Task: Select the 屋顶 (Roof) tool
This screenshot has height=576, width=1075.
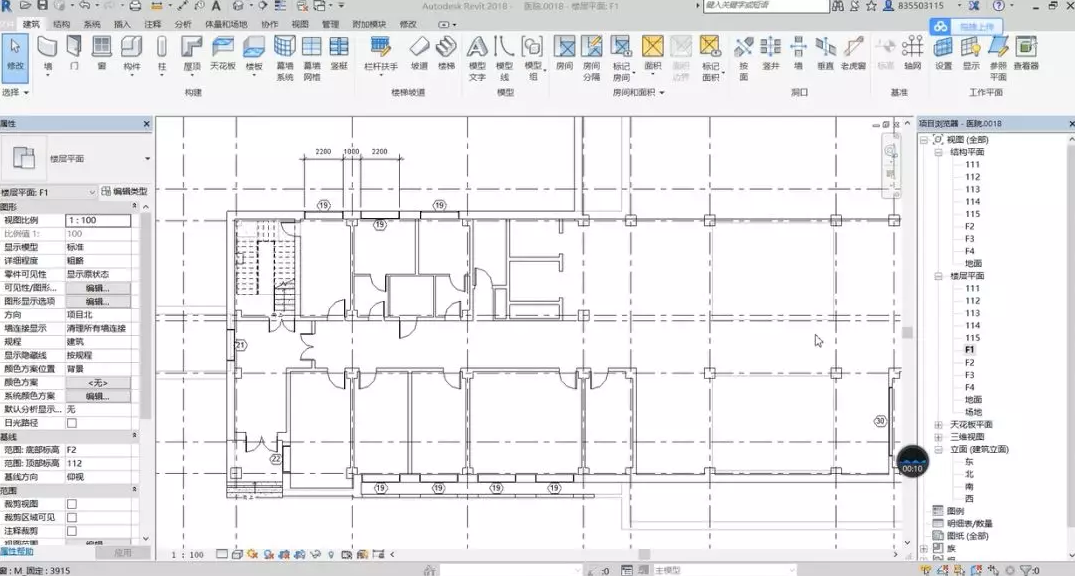Action: 192,54
